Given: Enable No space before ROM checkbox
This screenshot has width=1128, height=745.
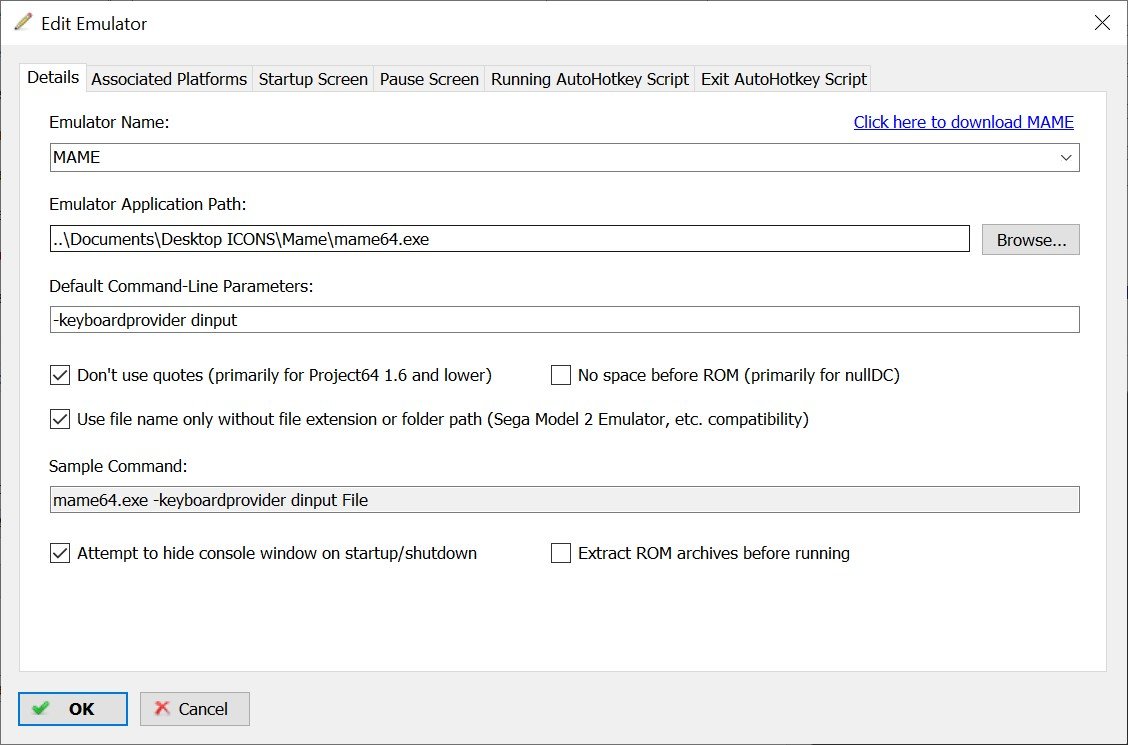Looking at the screenshot, I should pos(560,375).
